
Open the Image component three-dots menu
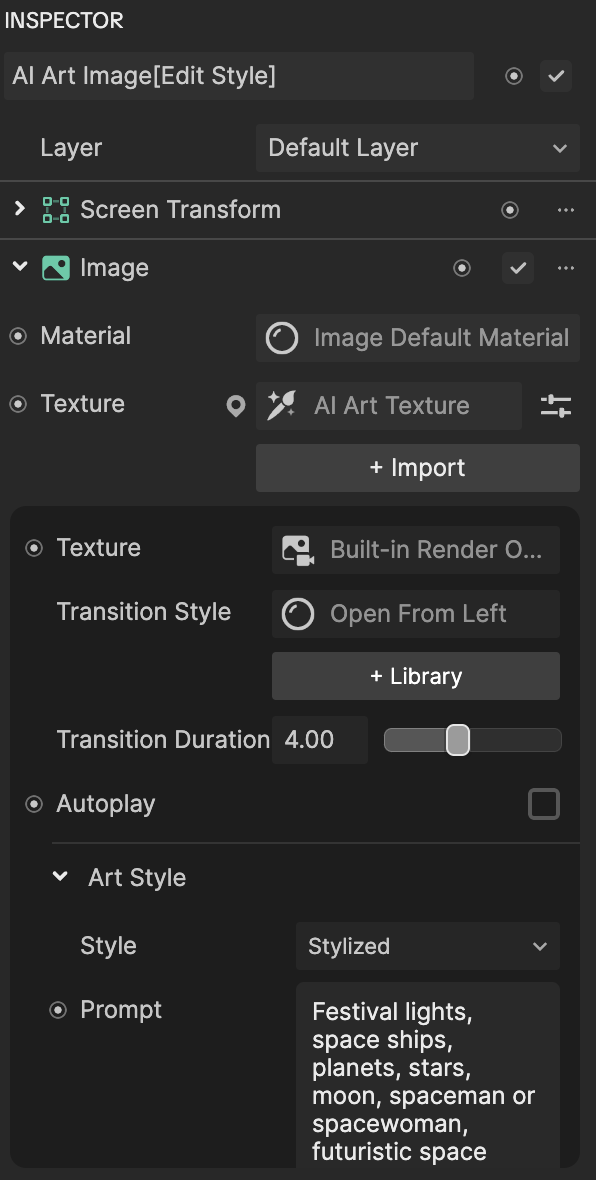click(566, 268)
